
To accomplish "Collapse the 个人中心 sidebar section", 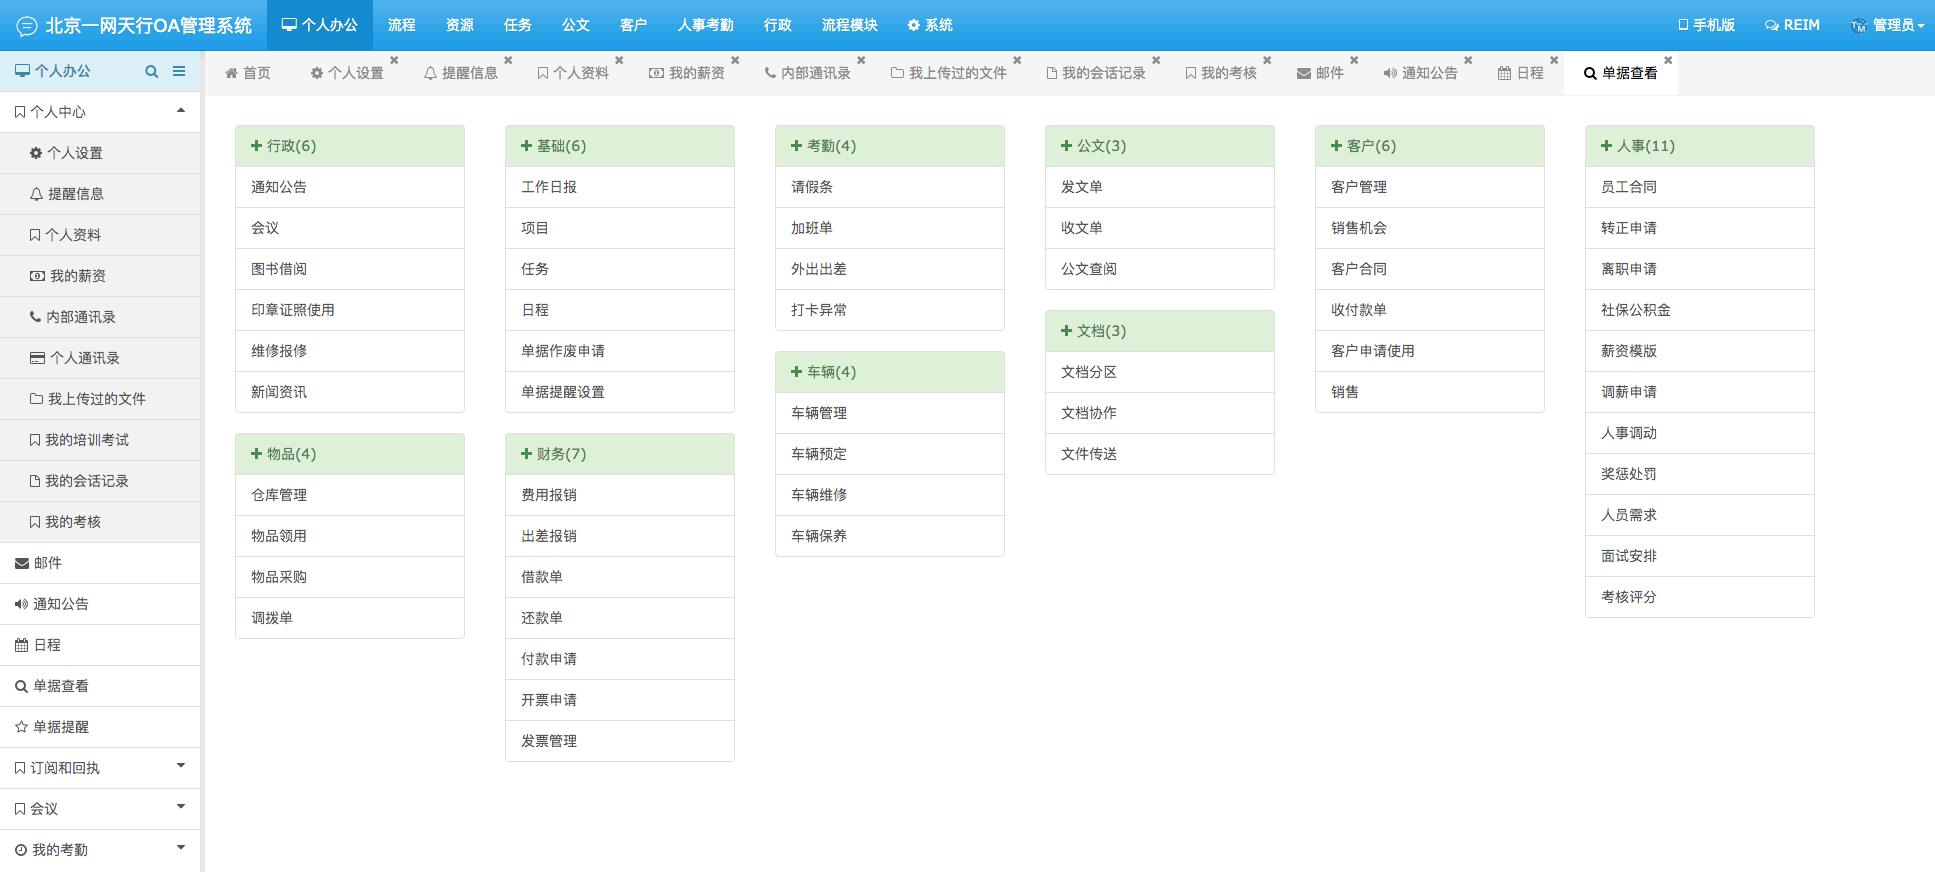I will (181, 111).
